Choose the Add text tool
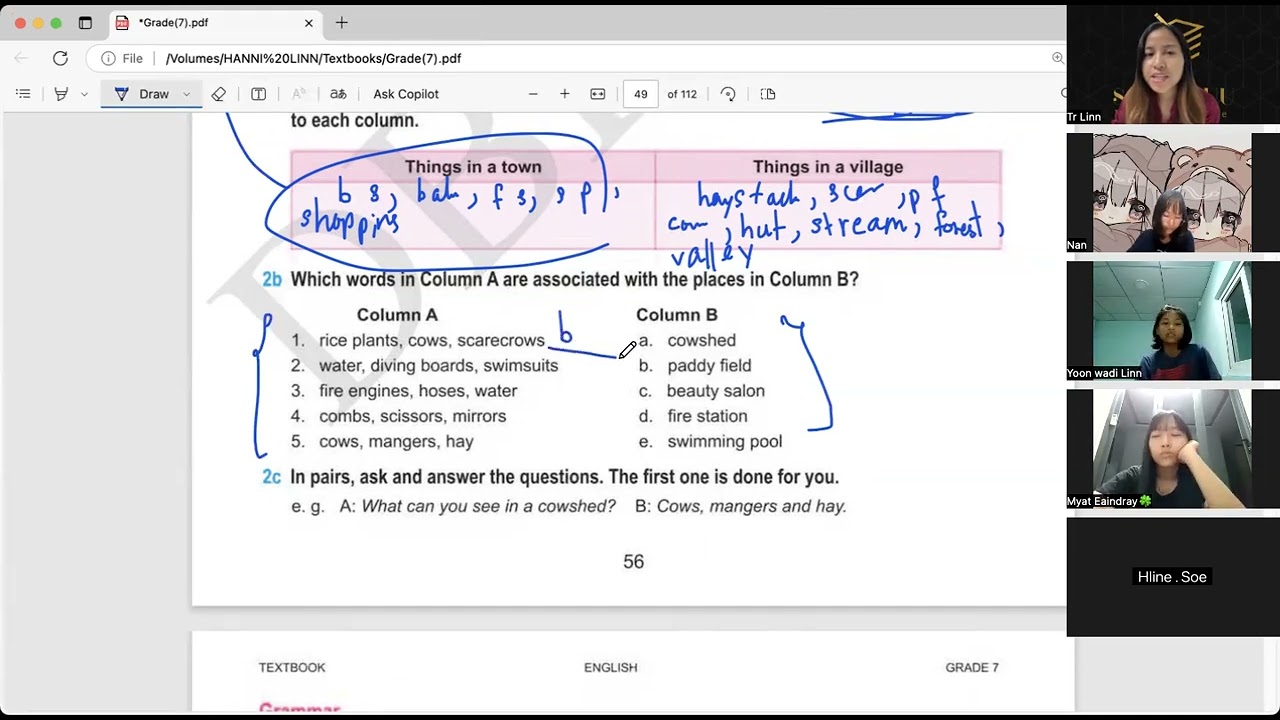 [258, 94]
